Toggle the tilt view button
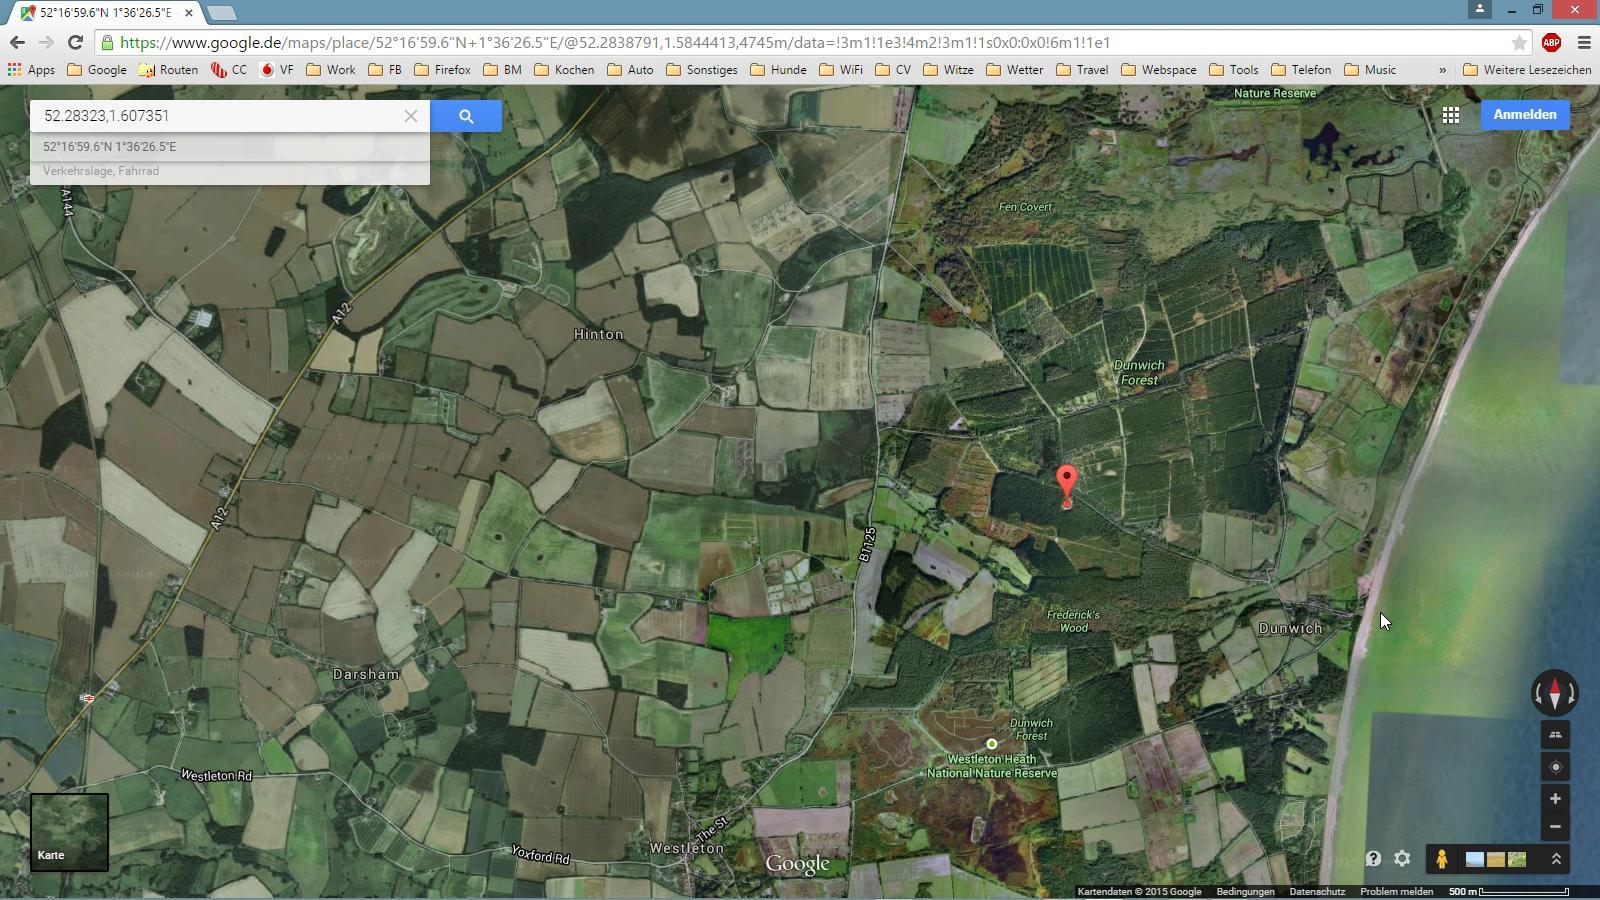 [x=1555, y=735]
